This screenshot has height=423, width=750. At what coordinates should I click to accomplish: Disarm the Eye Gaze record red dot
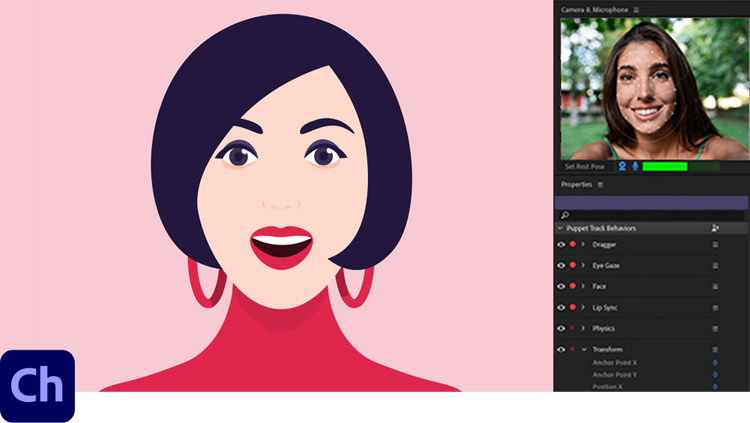coord(573,265)
